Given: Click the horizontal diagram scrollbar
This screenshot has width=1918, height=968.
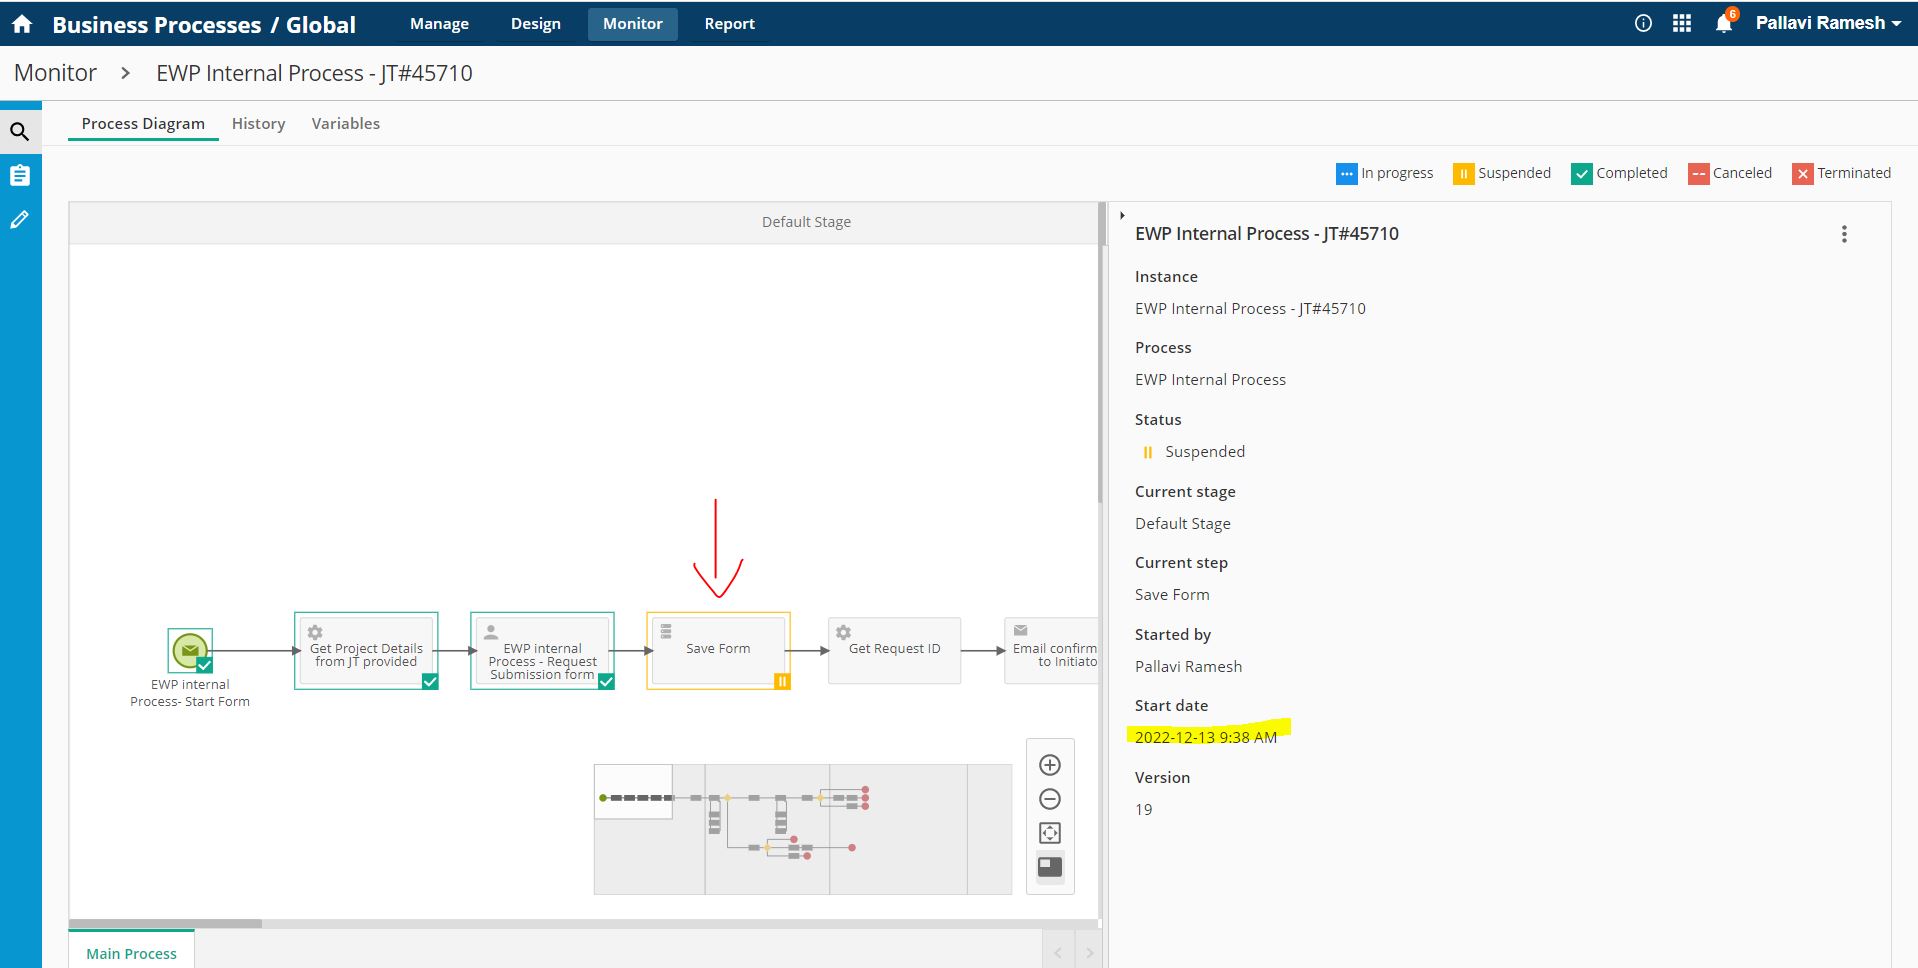Looking at the screenshot, I should pyautogui.click(x=165, y=923).
